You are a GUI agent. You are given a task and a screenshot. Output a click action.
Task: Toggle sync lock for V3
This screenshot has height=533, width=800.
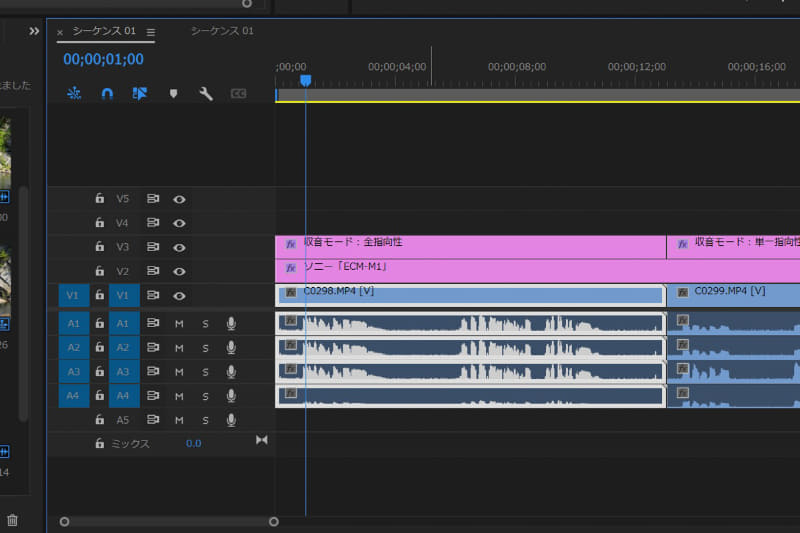[x=153, y=247]
